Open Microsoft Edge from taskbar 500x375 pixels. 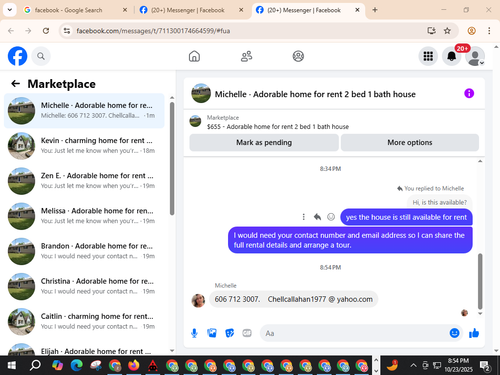(x=77, y=366)
